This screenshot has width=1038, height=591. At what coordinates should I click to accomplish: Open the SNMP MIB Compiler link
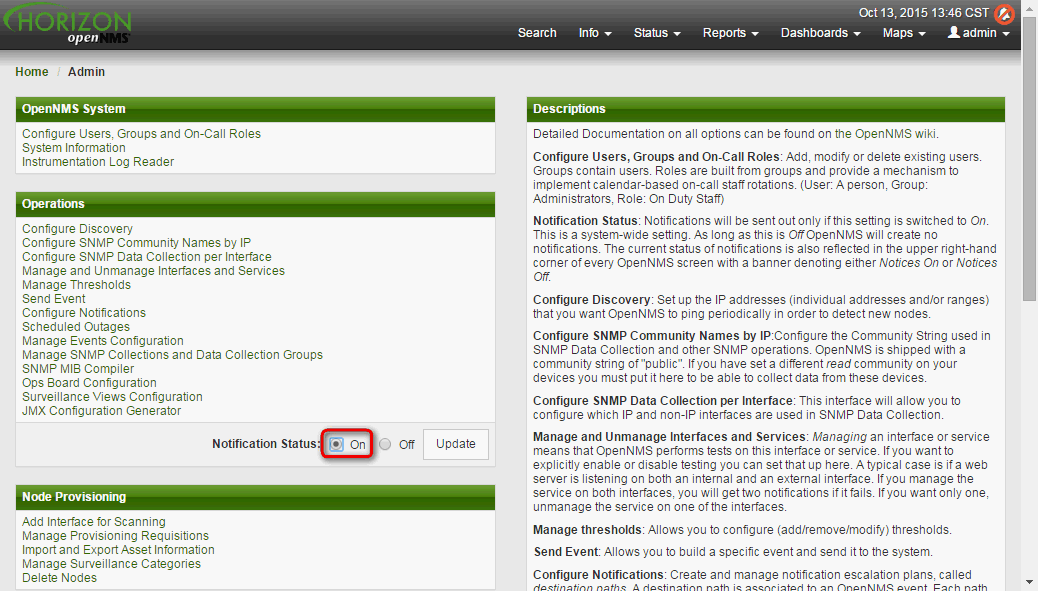coord(77,369)
